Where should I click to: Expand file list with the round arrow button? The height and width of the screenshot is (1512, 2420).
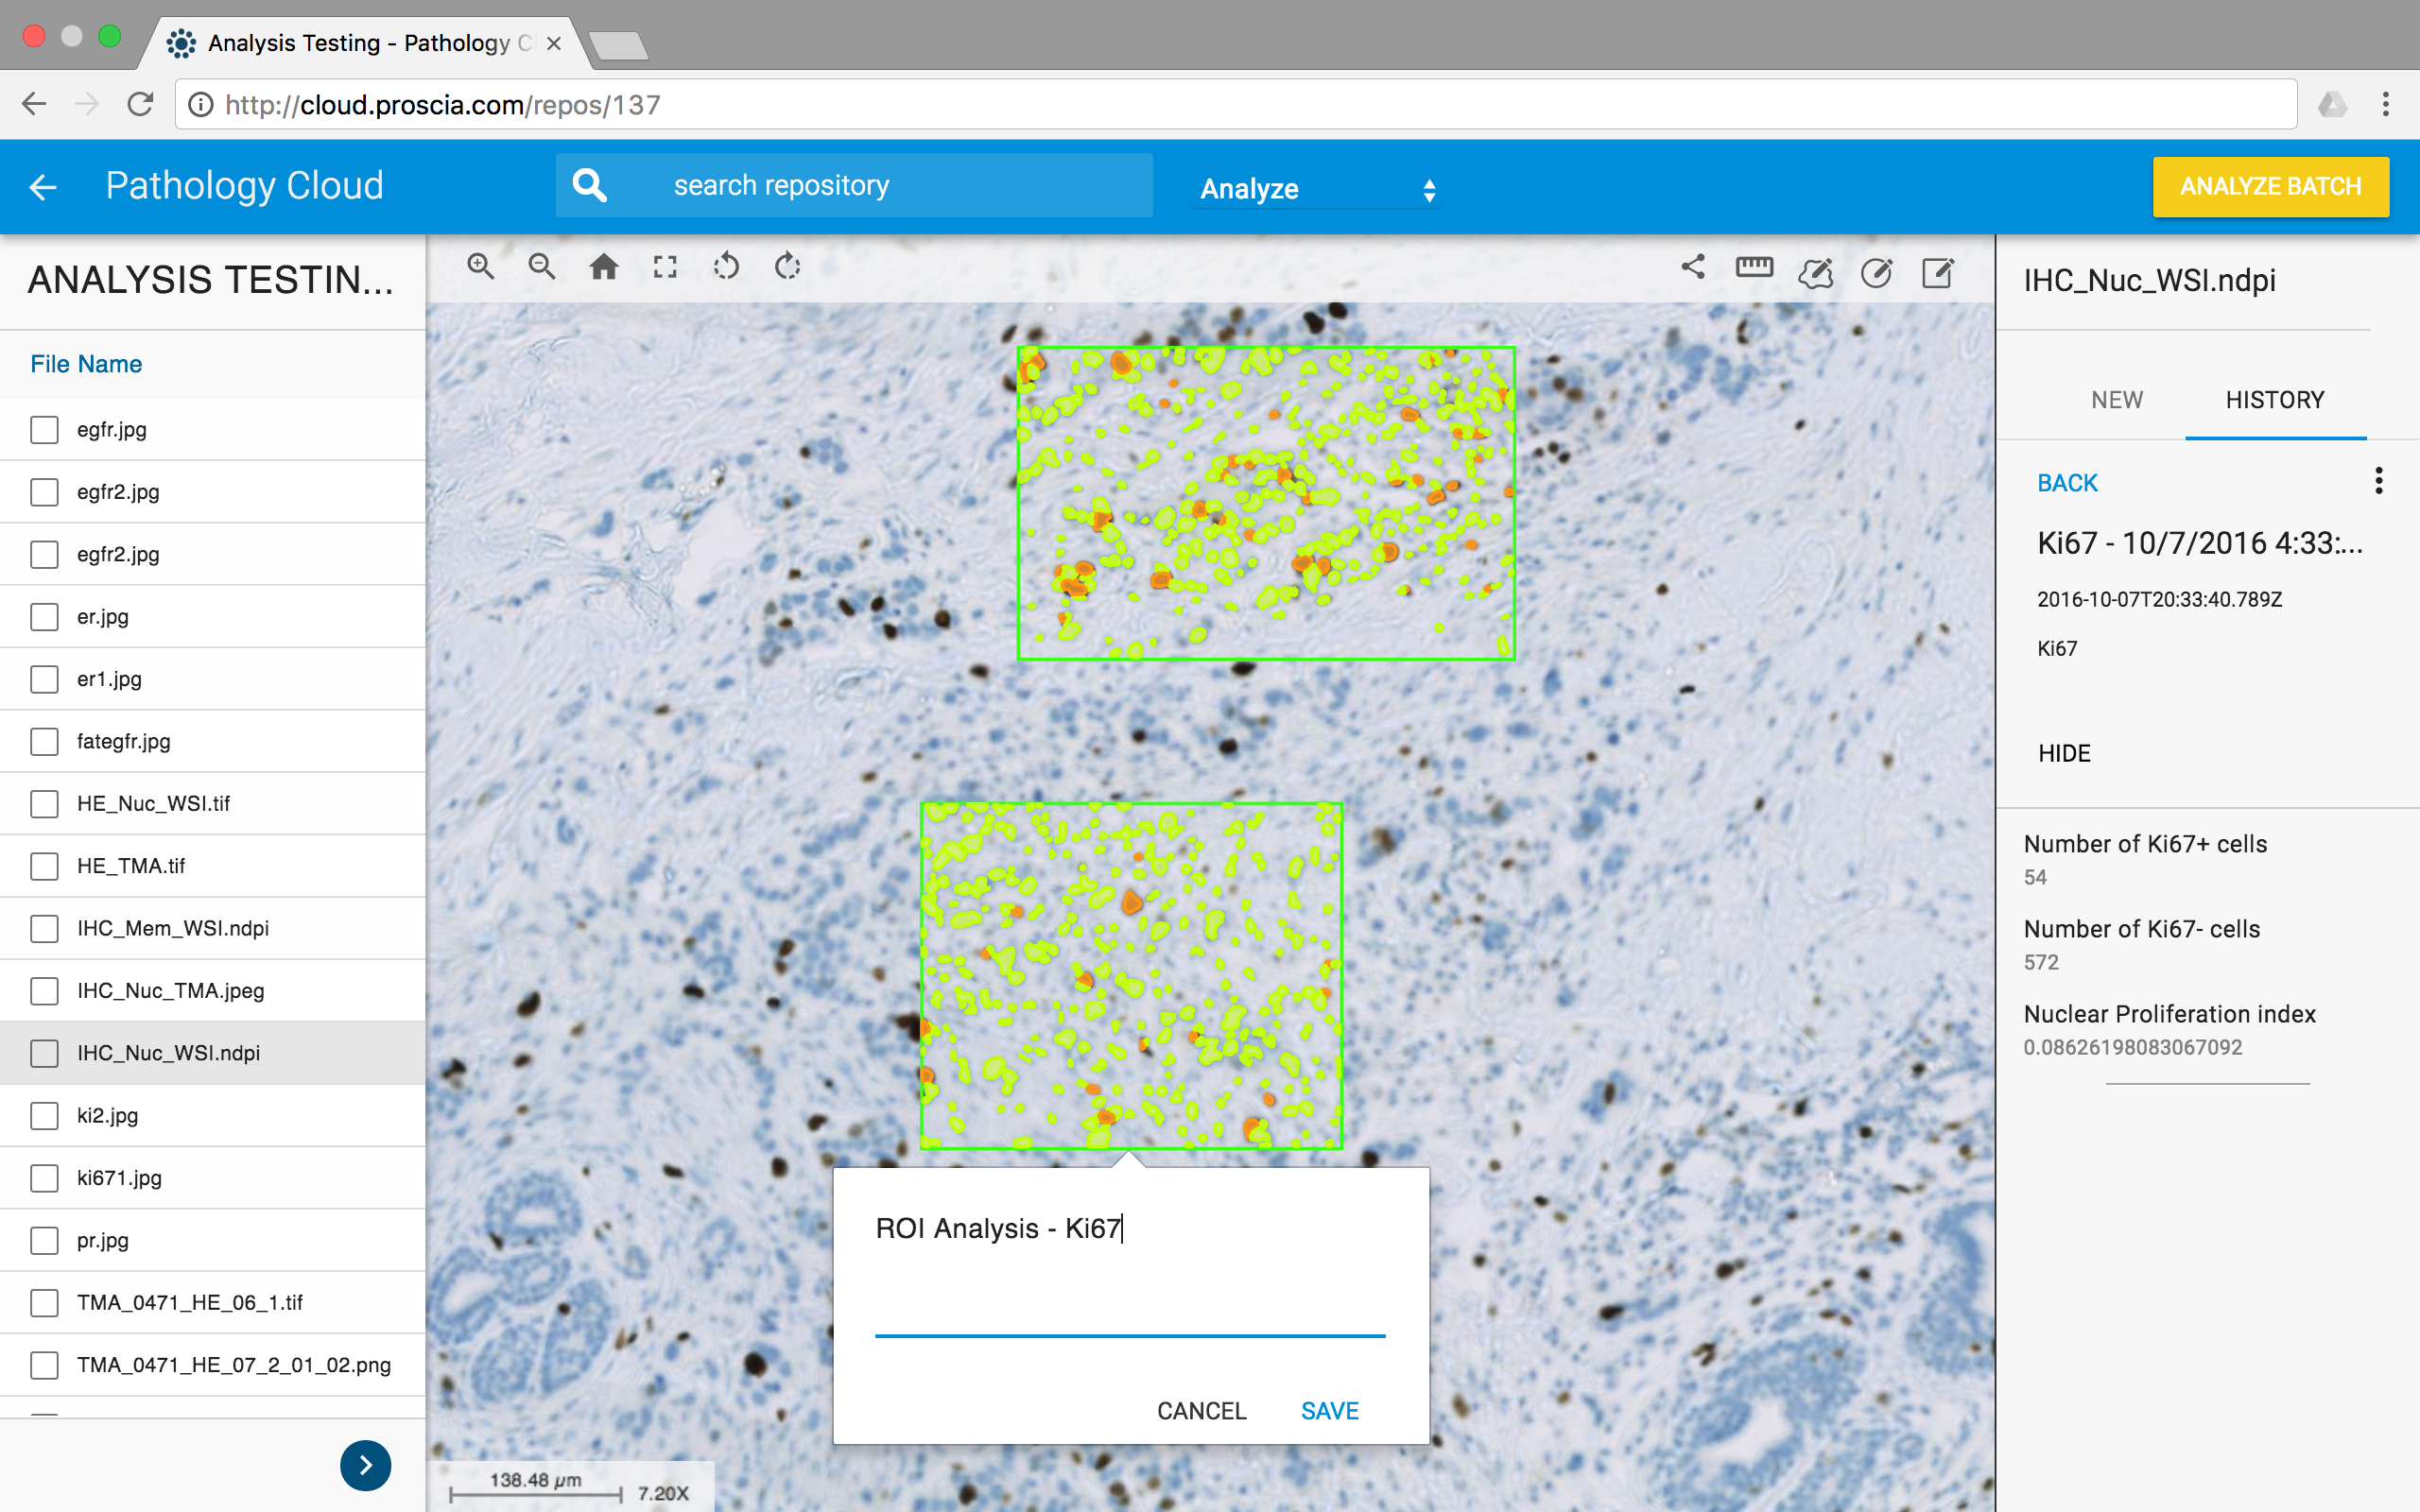coord(365,1465)
